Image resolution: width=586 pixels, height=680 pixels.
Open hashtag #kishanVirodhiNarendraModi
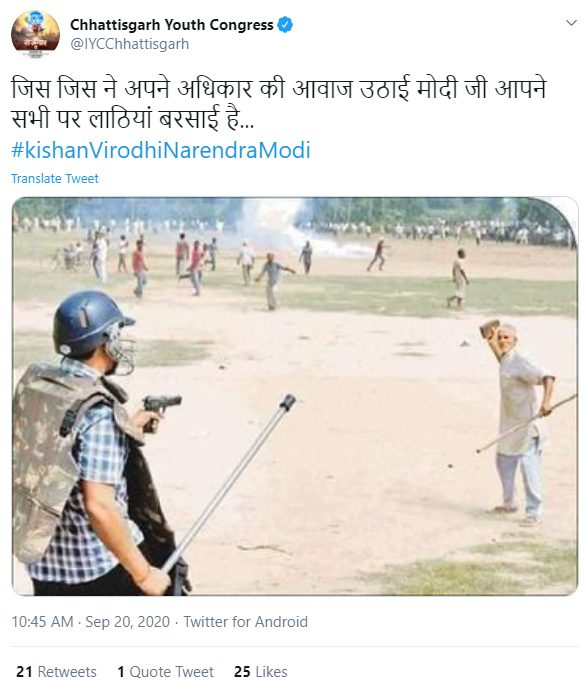(161, 150)
